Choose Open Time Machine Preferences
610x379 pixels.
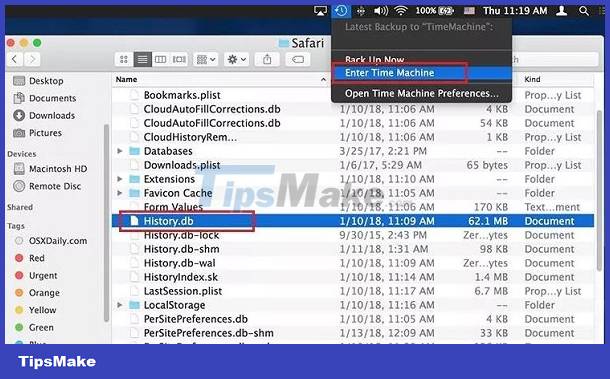click(421, 94)
